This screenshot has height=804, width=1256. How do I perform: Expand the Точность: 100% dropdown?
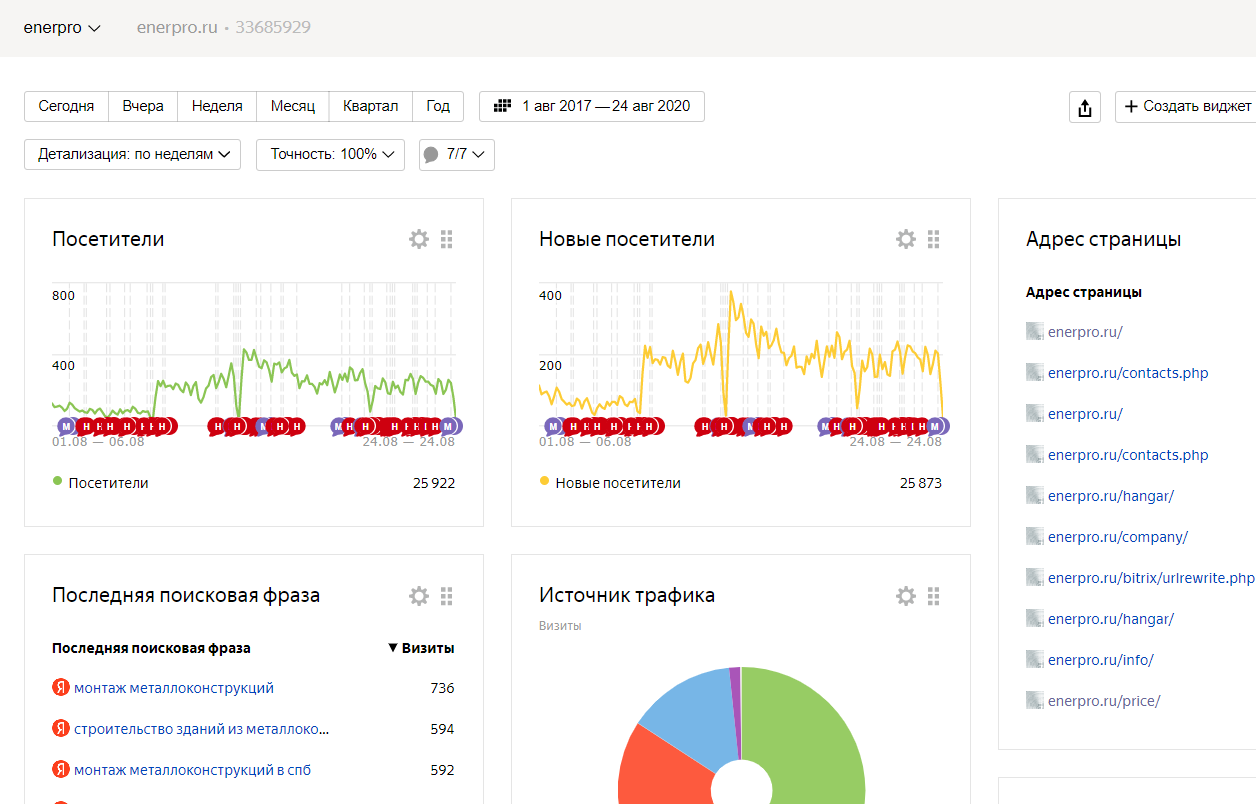[x=331, y=155]
